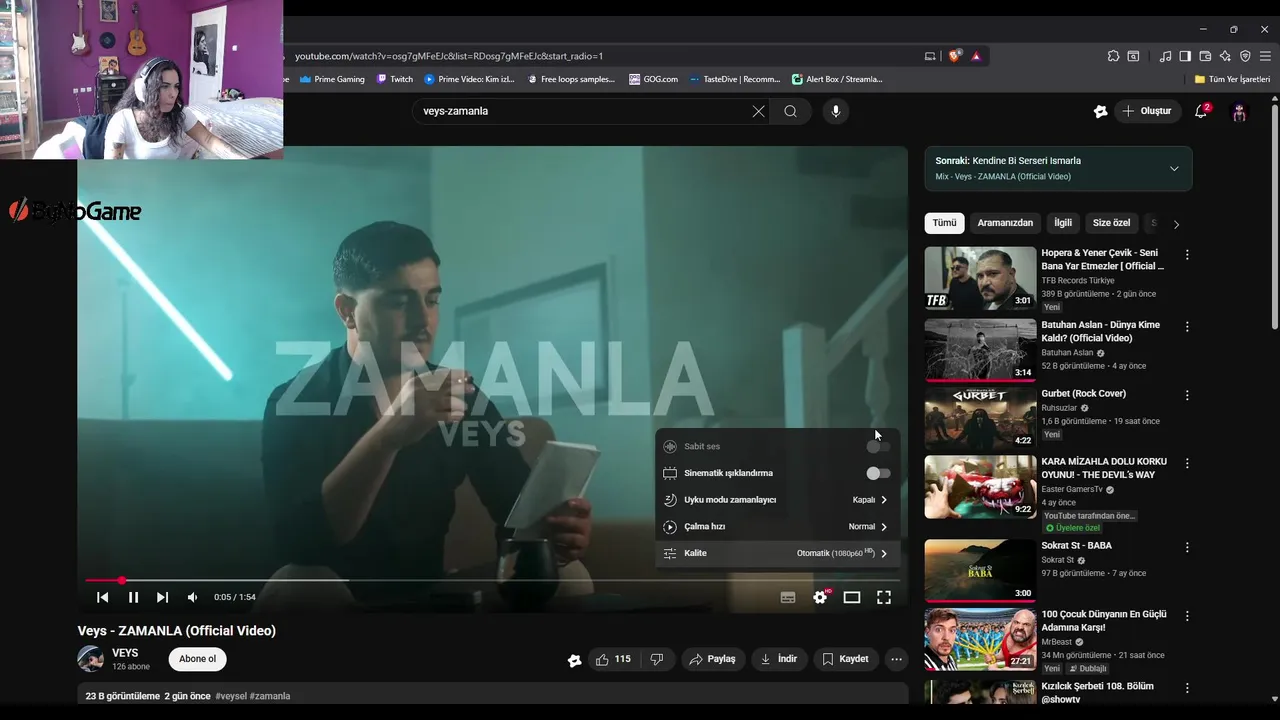Open the TasteDive bookmark

click(x=733, y=79)
